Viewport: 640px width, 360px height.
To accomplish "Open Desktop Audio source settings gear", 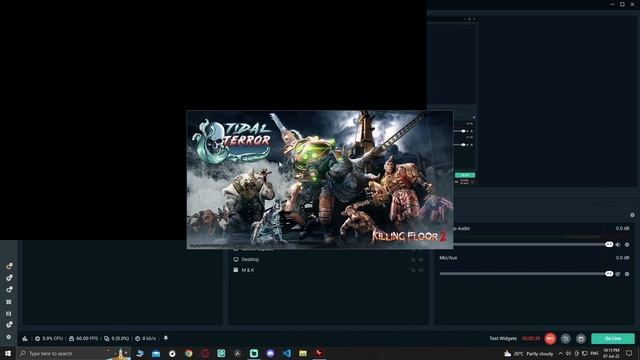I will pyautogui.click(x=627, y=244).
